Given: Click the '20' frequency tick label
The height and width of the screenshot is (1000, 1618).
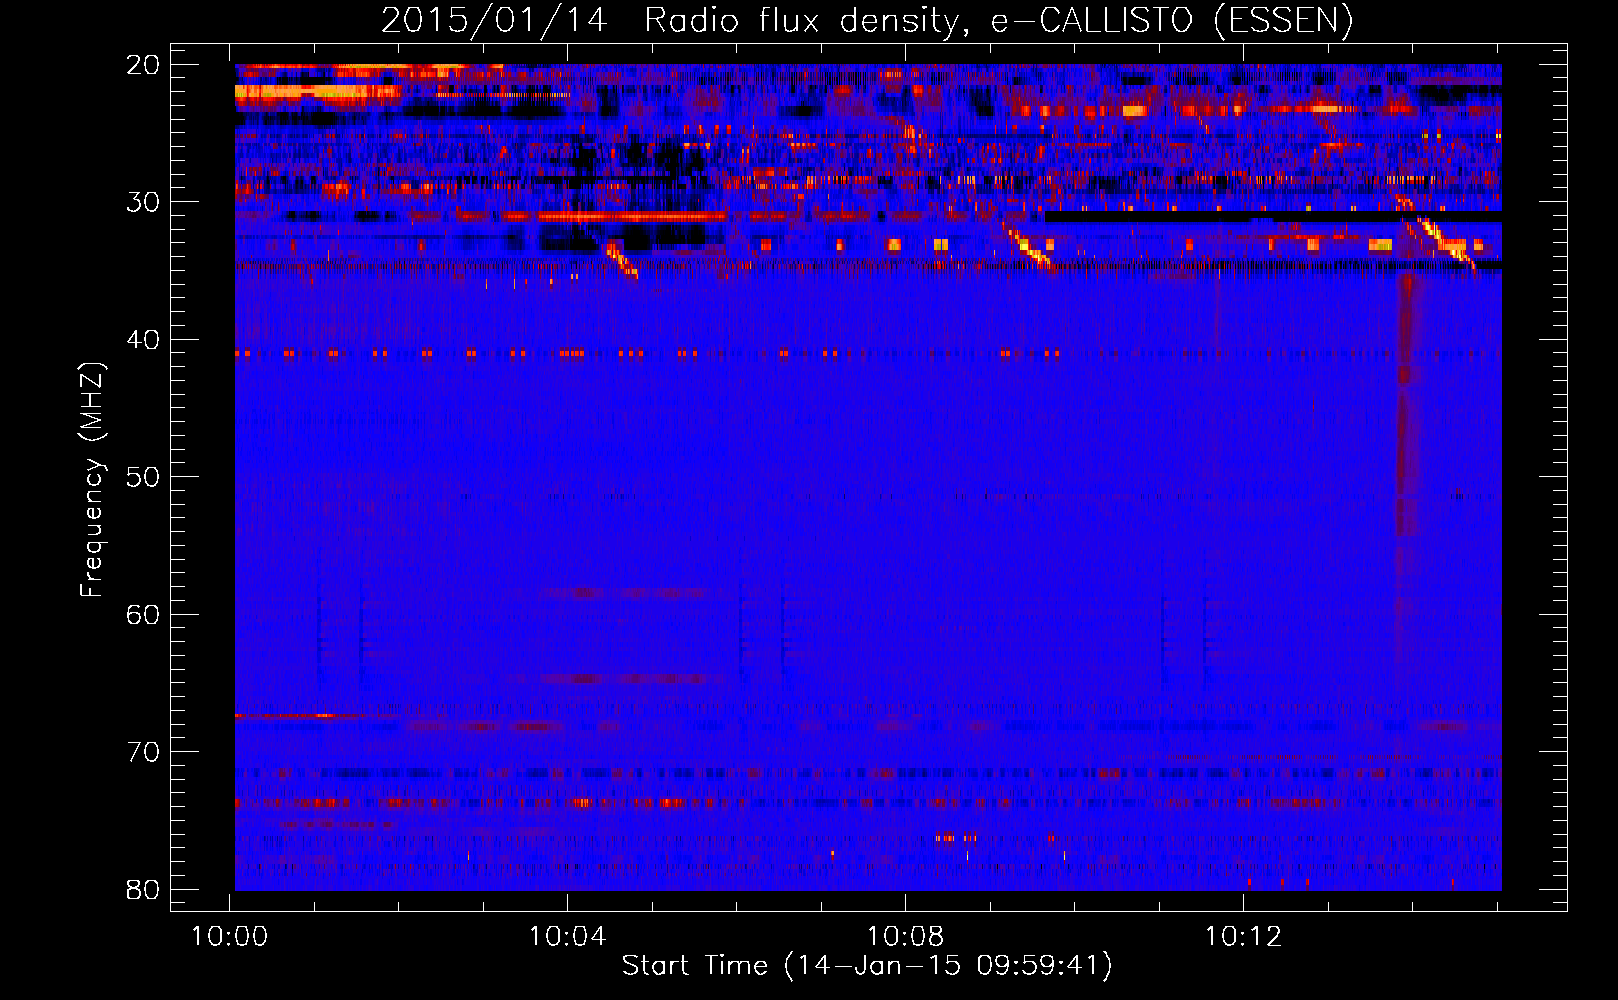Looking at the screenshot, I should (143, 65).
